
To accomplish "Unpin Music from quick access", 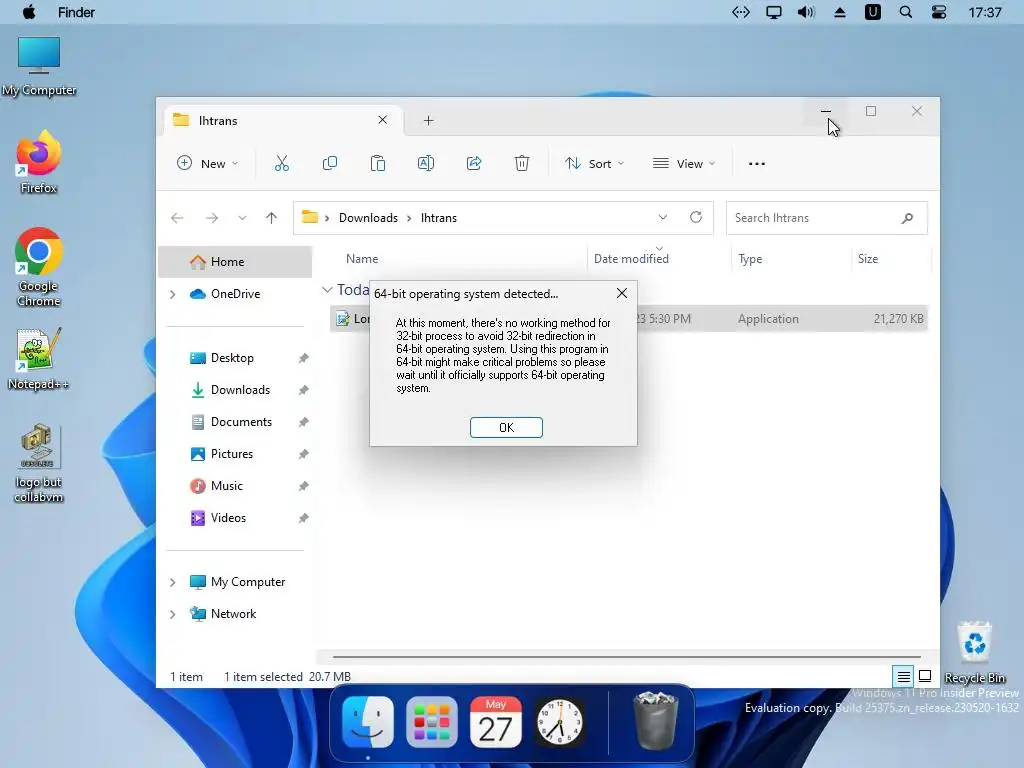I will coord(303,487).
